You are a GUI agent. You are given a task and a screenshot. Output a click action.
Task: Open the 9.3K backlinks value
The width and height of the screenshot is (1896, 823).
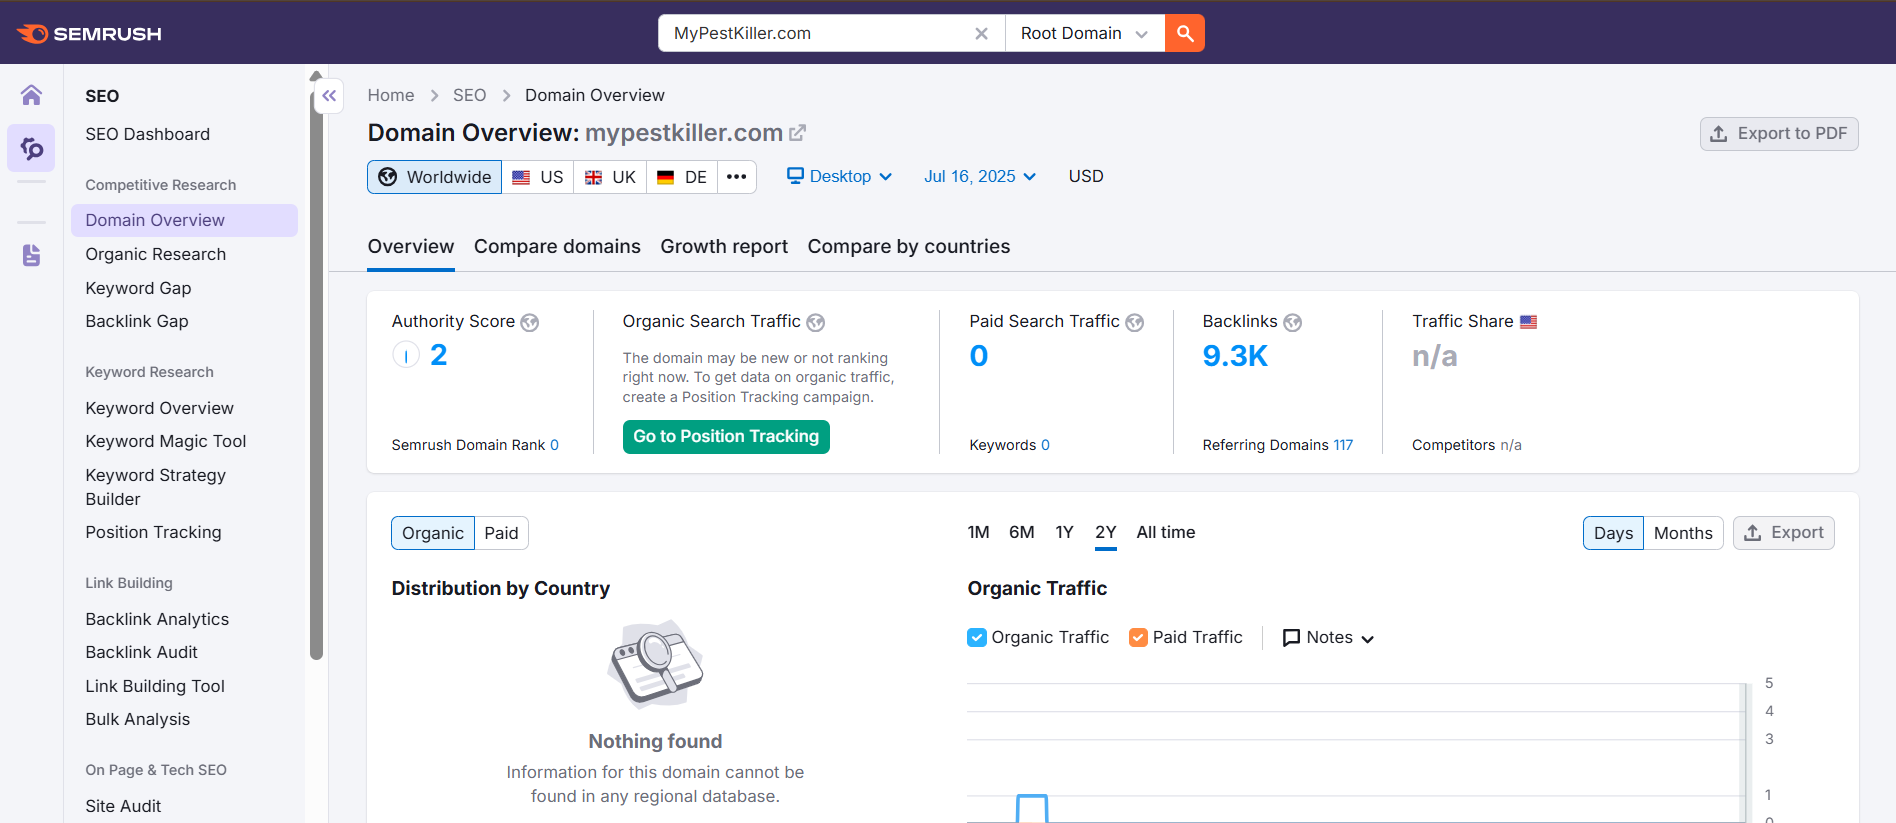coord(1235,356)
